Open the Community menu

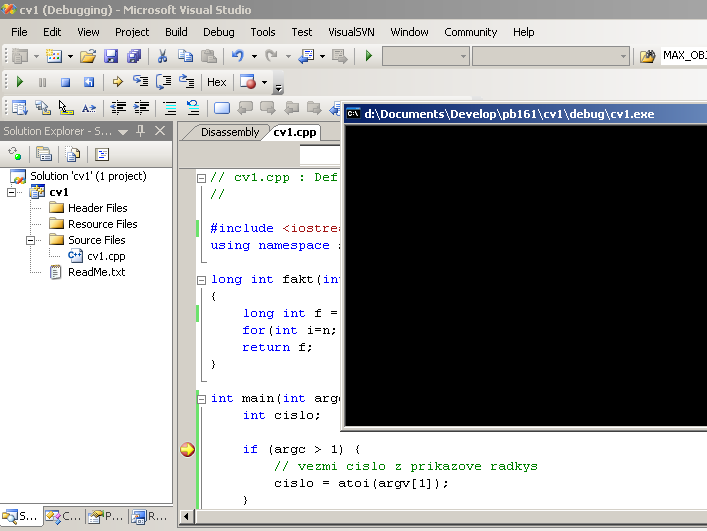point(470,32)
